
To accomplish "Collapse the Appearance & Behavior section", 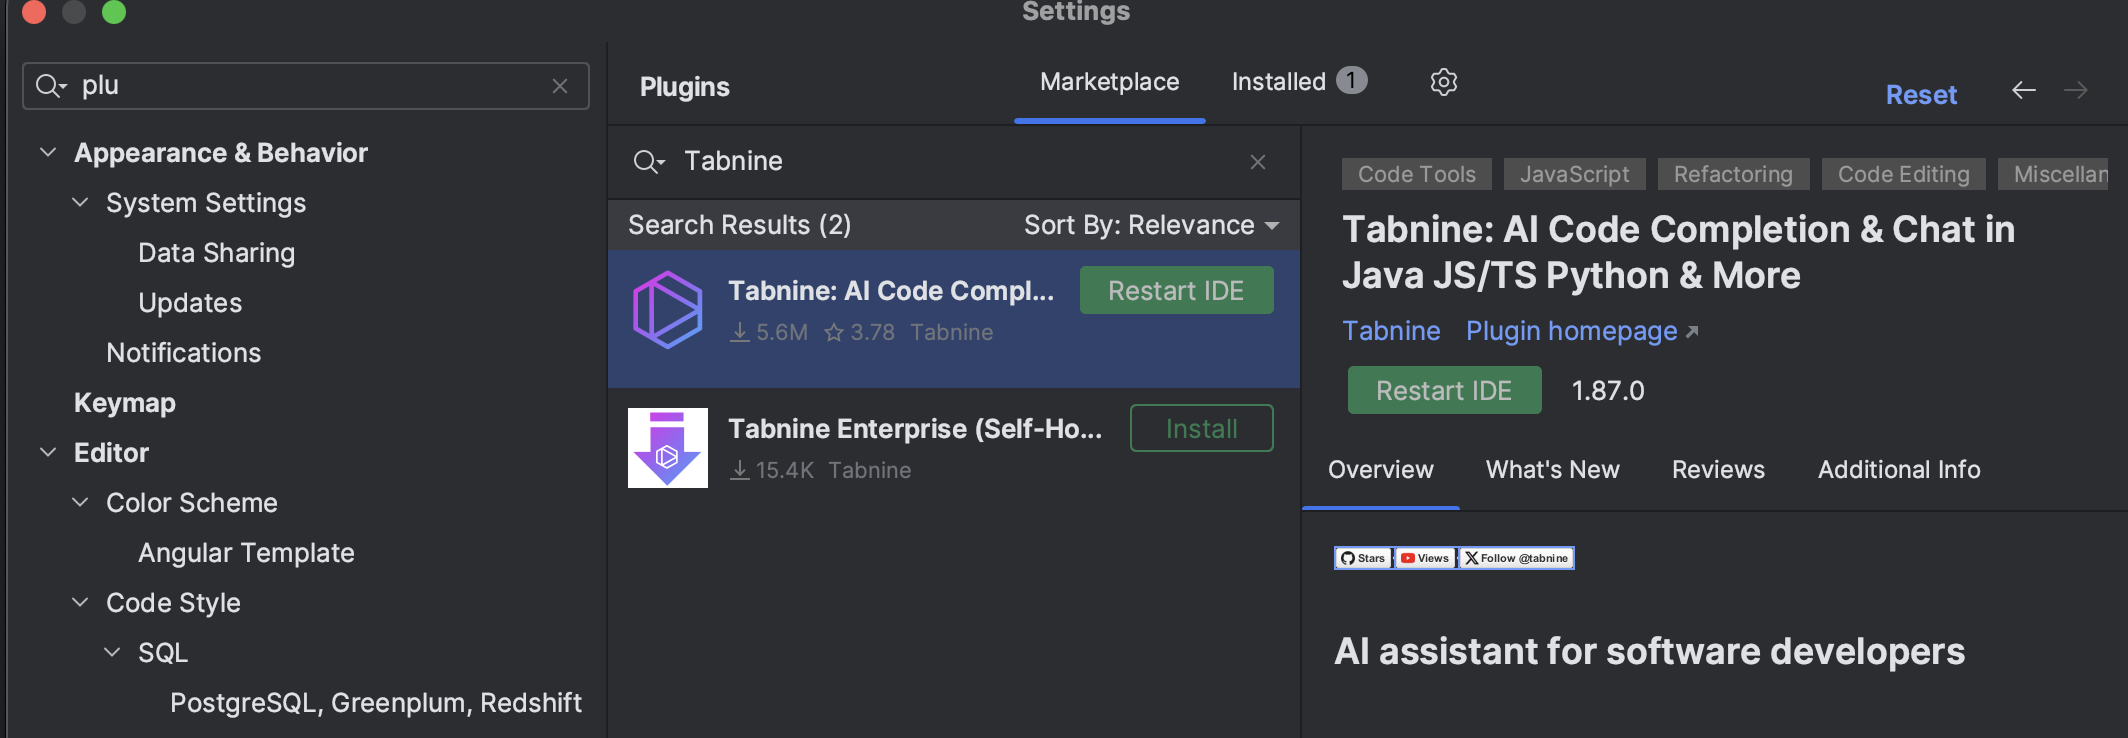I will (47, 152).
